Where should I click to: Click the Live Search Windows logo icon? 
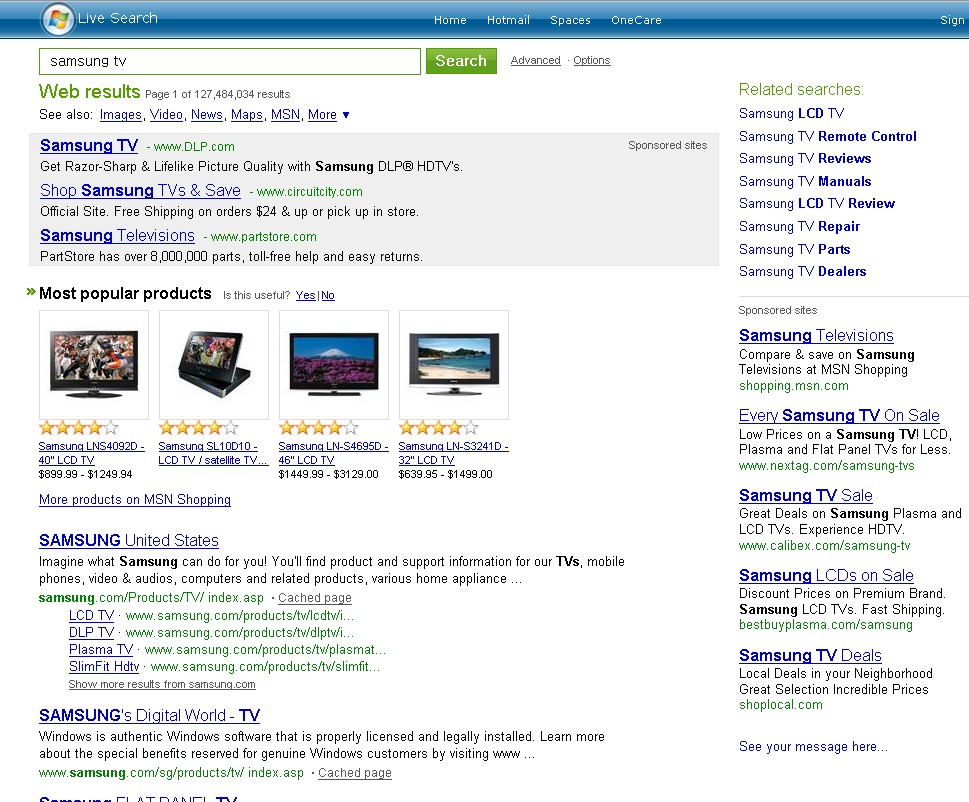57,19
